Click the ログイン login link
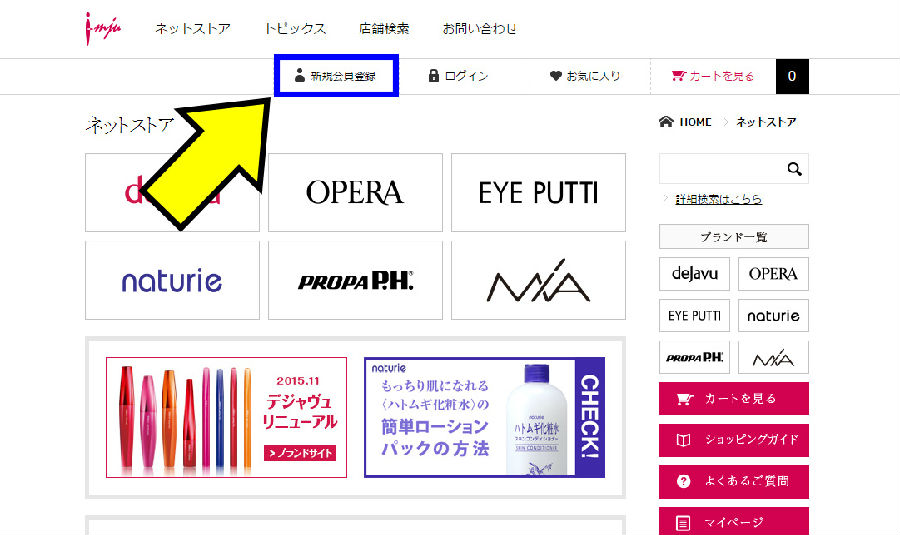900x535 pixels. pos(459,76)
